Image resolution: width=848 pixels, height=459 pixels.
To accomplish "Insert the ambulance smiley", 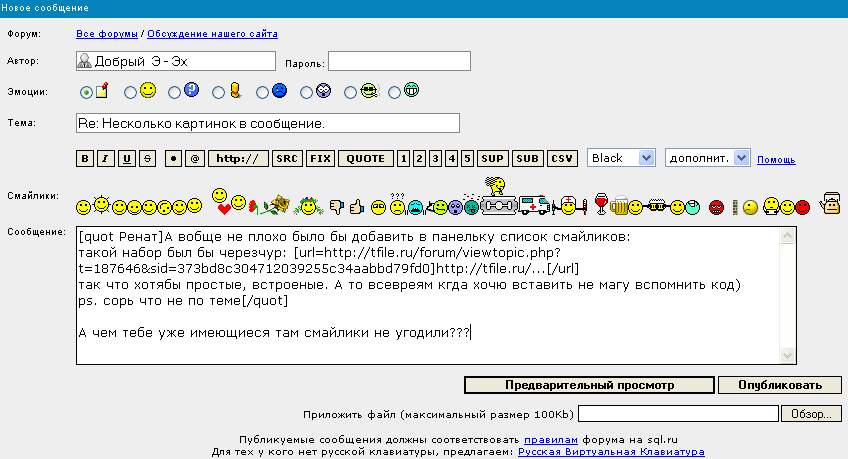I will tap(537, 205).
